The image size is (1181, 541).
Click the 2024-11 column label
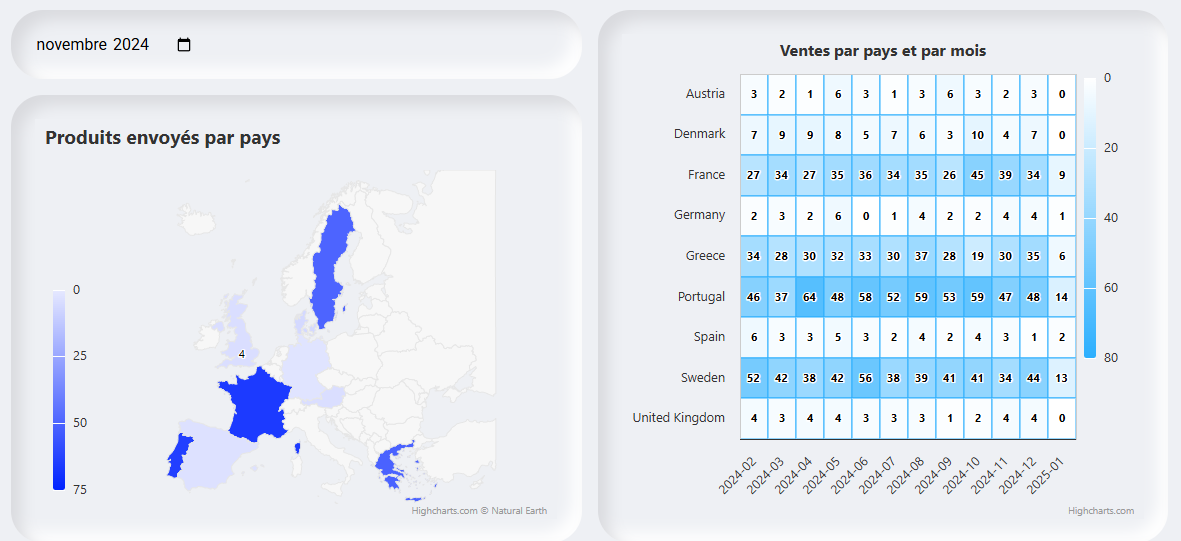(990, 475)
